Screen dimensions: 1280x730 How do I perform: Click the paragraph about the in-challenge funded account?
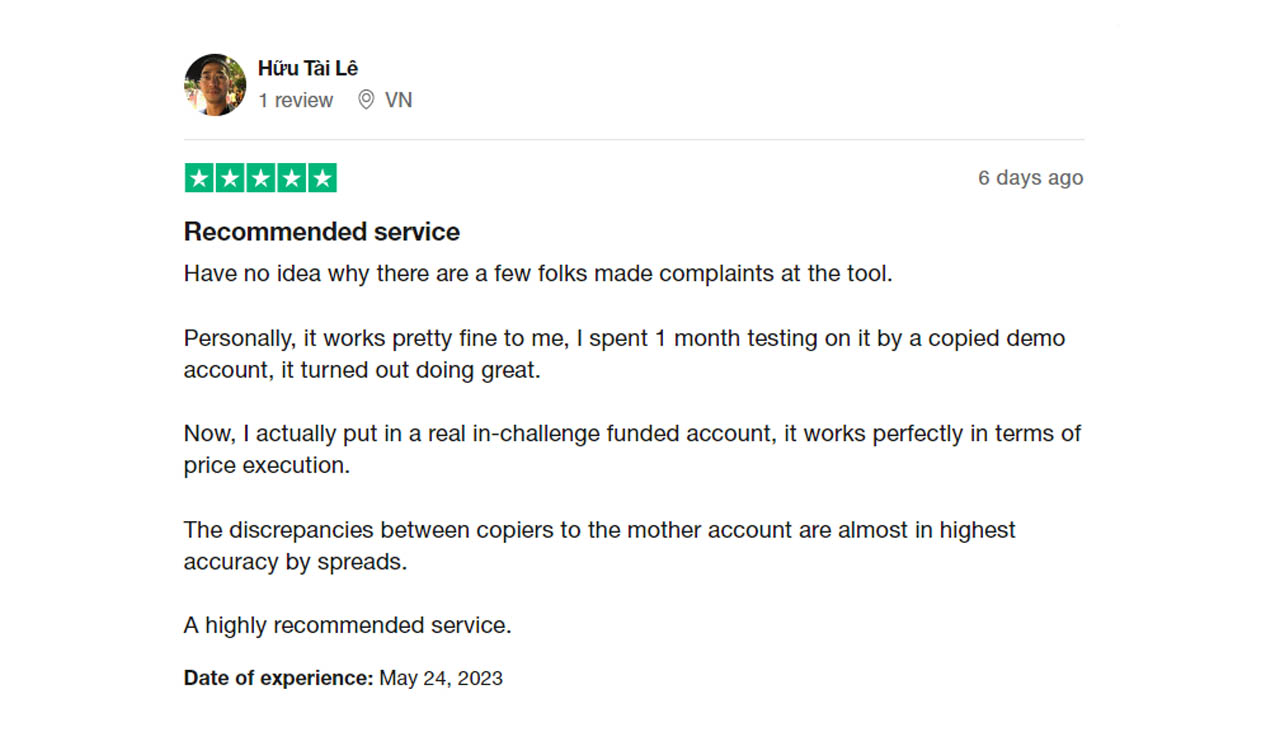pos(632,449)
